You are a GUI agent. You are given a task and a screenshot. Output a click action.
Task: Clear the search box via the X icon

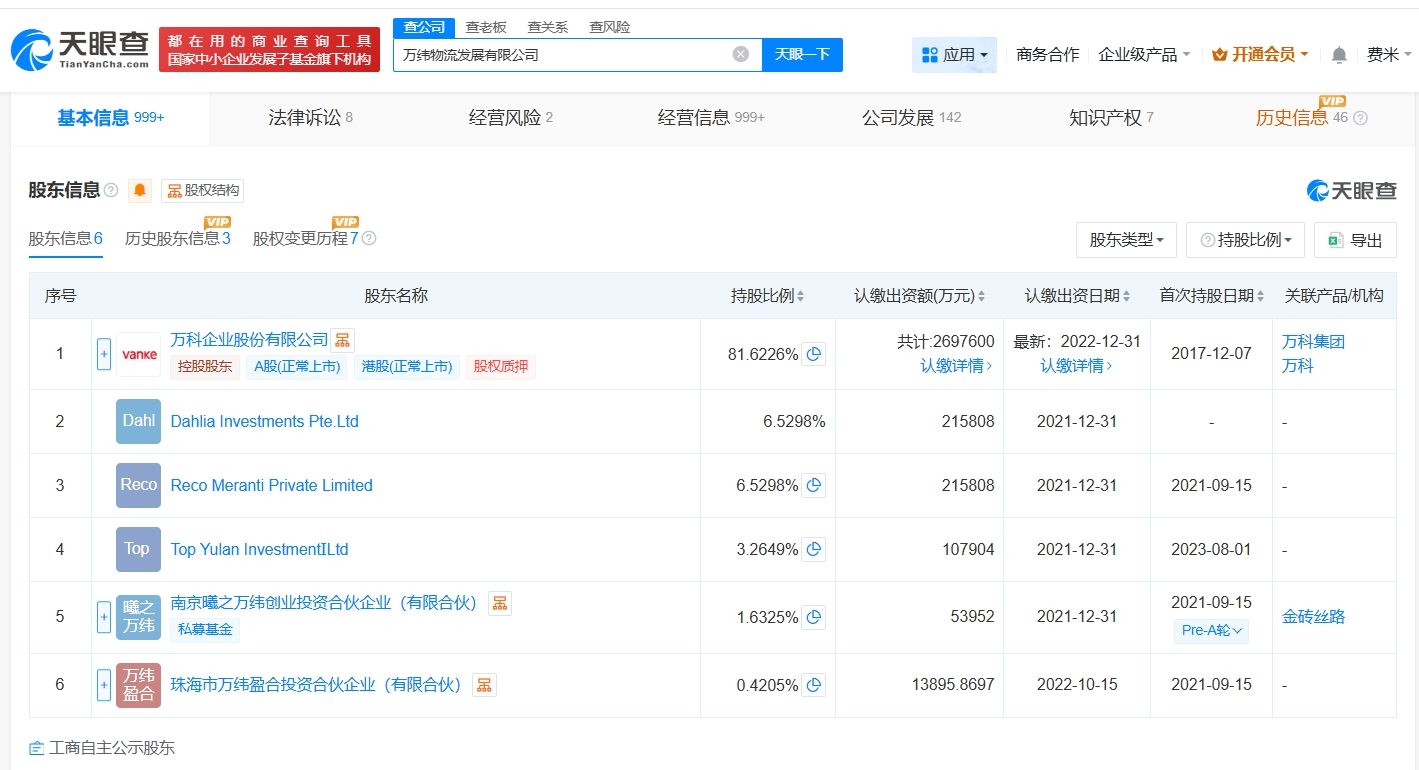click(739, 54)
